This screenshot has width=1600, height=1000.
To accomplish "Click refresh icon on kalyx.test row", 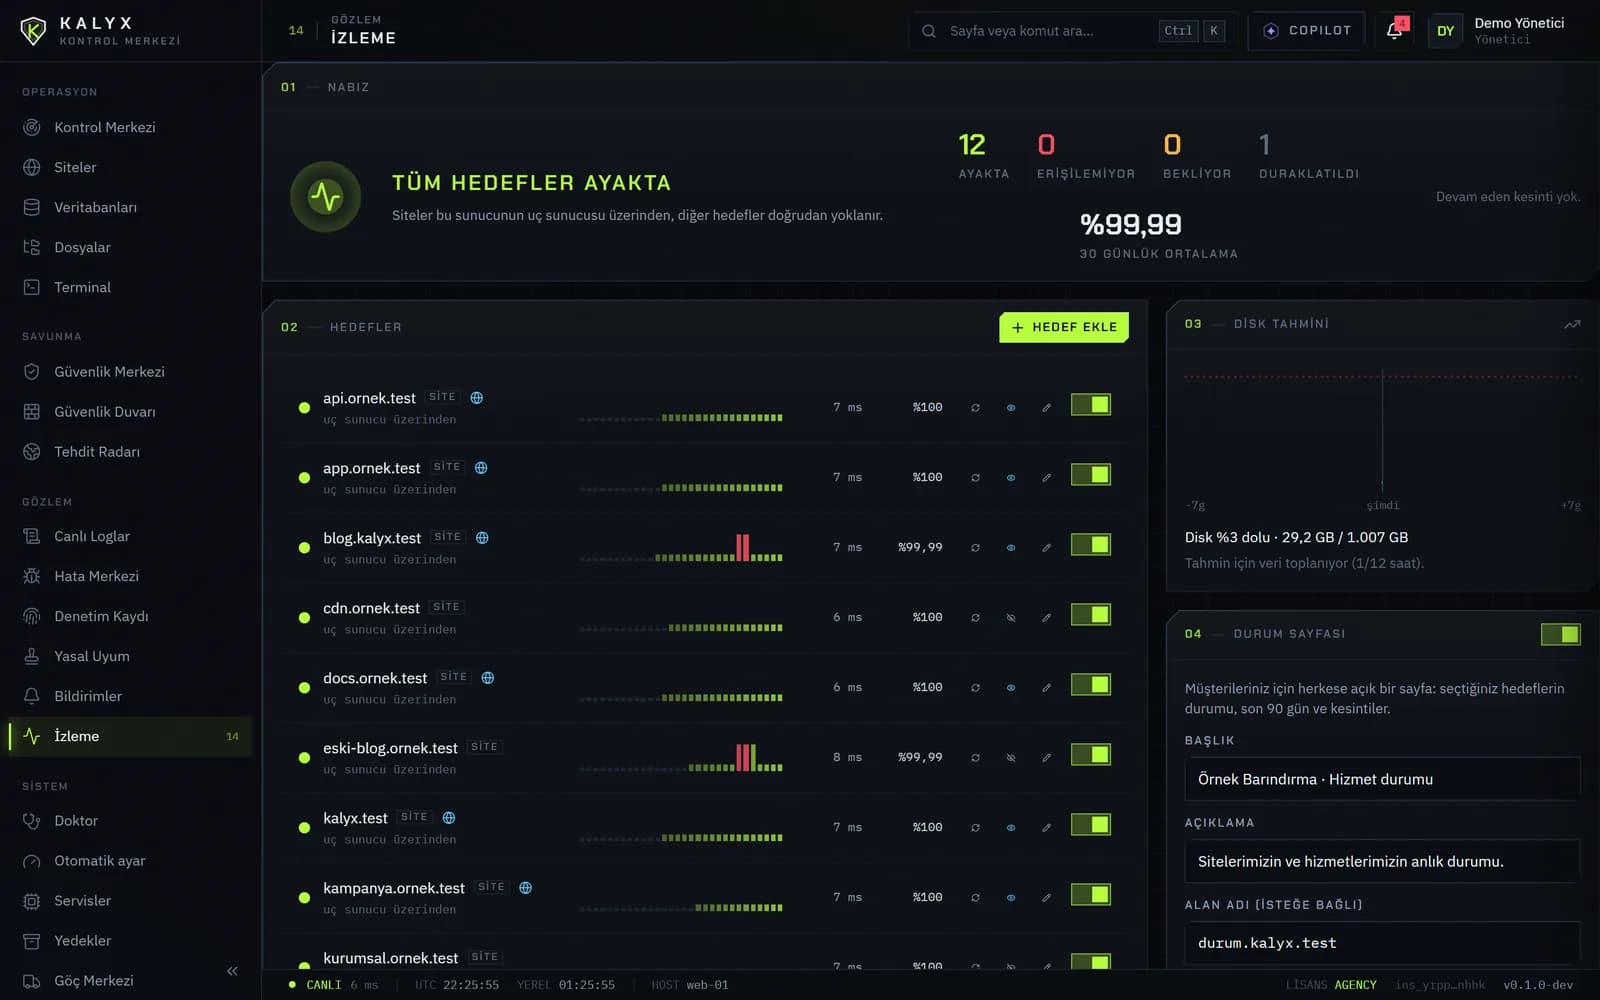I will click(975, 827).
